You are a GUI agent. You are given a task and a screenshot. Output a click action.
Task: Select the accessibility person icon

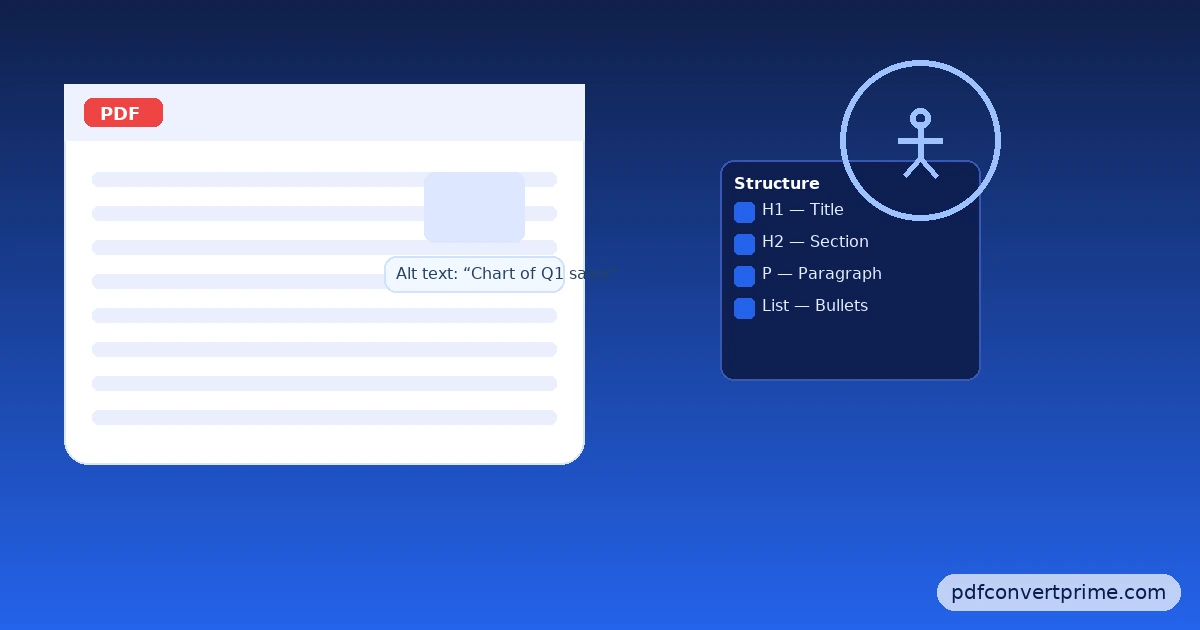tap(919, 140)
